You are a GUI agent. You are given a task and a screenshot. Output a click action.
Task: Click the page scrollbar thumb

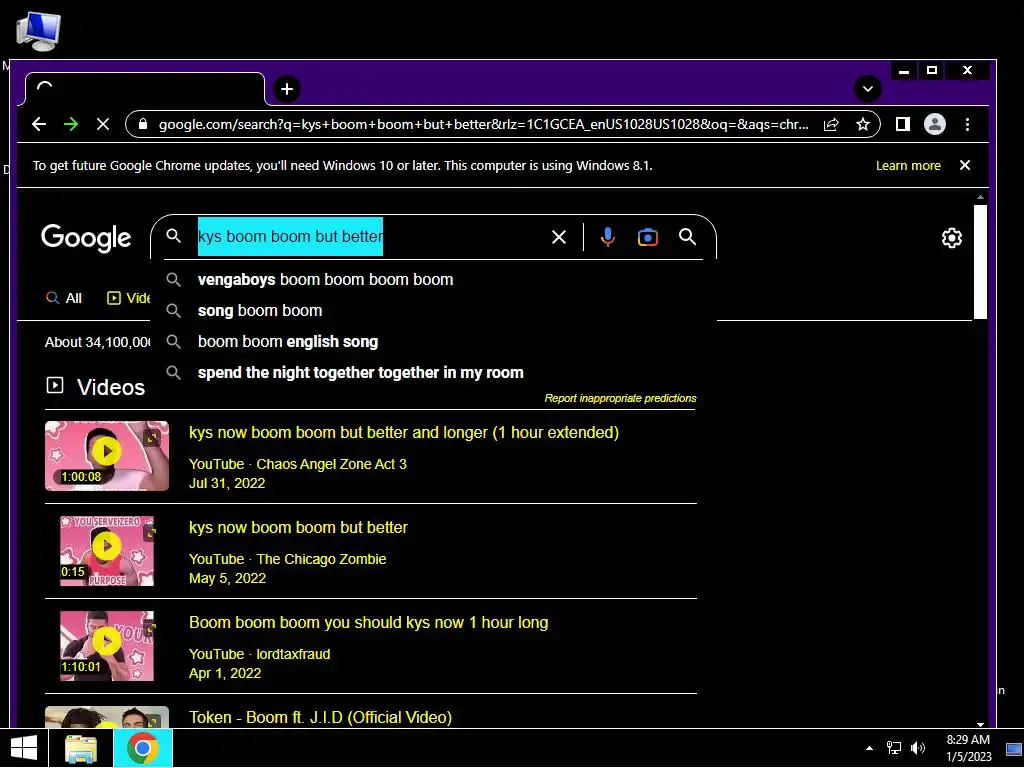pyautogui.click(x=980, y=262)
